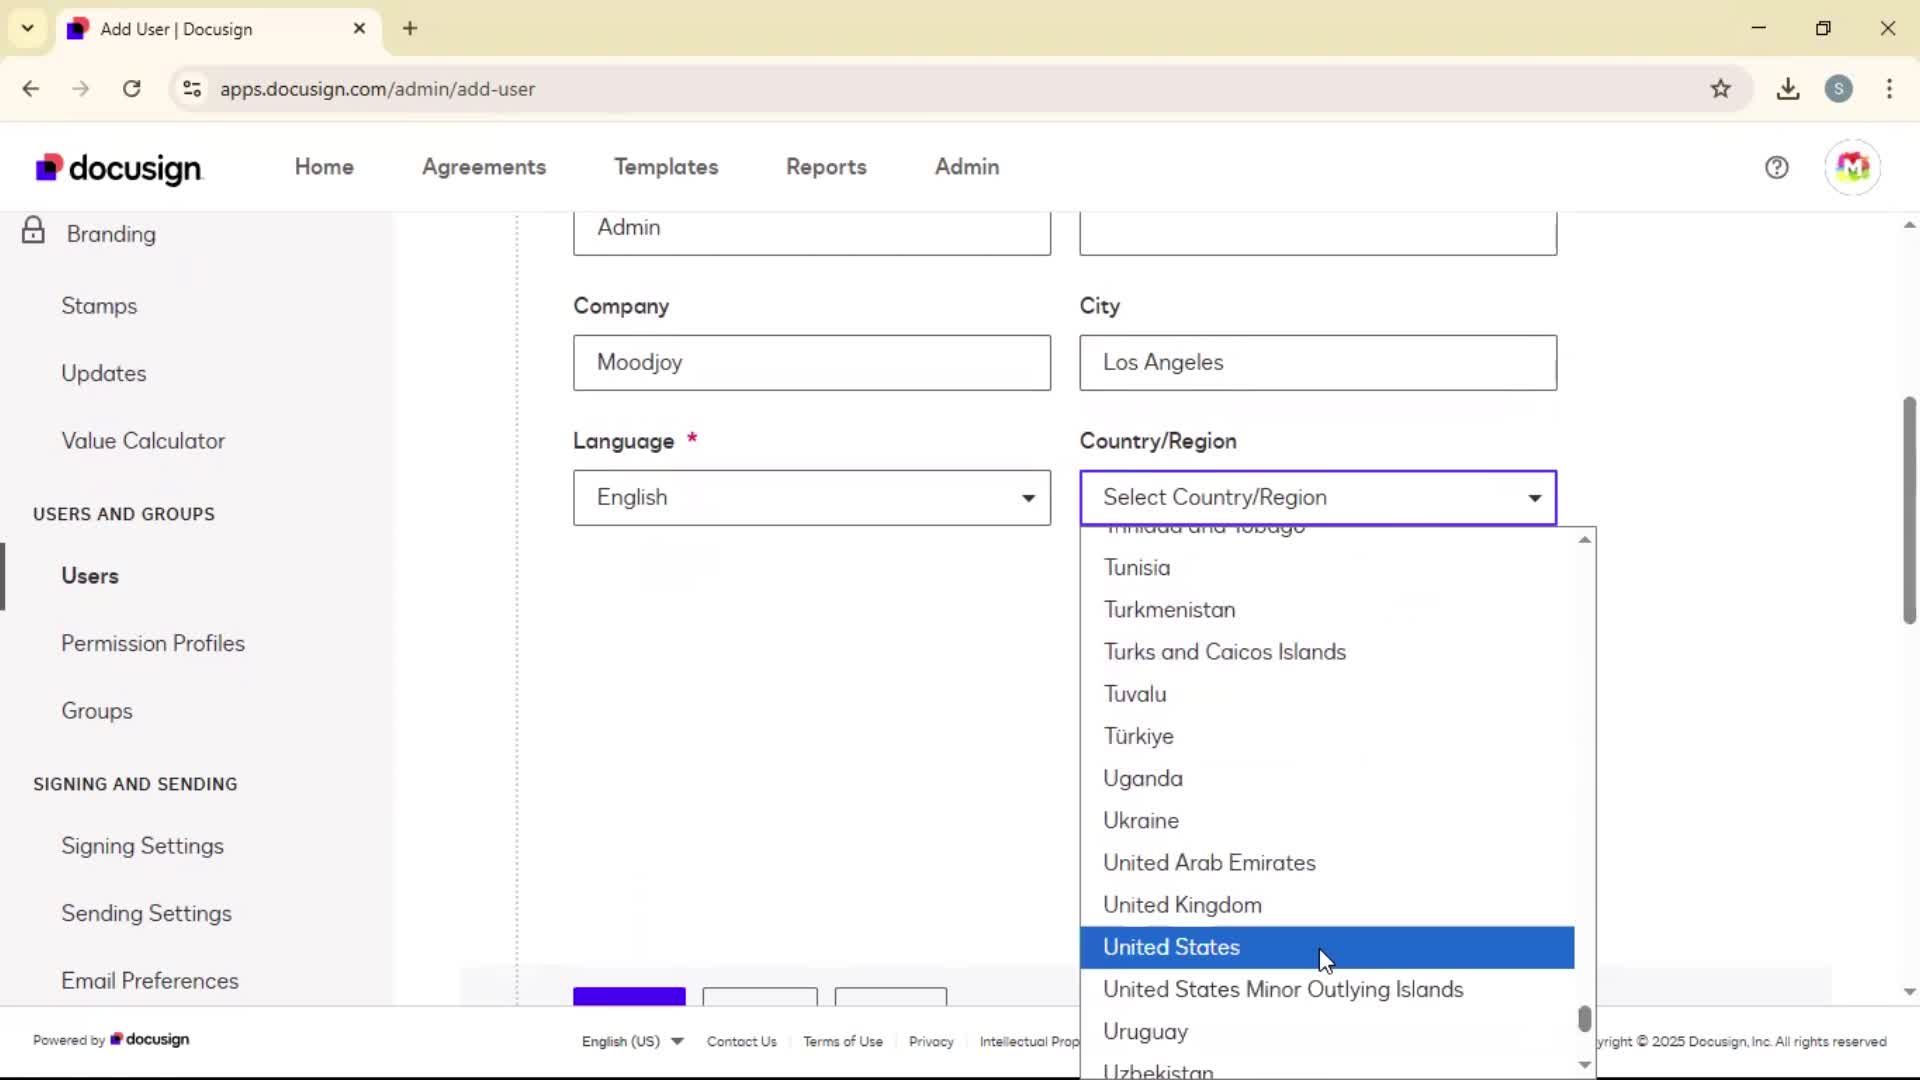Open the account profile avatar
Image resolution: width=1920 pixels, height=1080 pixels.
tap(1852, 167)
